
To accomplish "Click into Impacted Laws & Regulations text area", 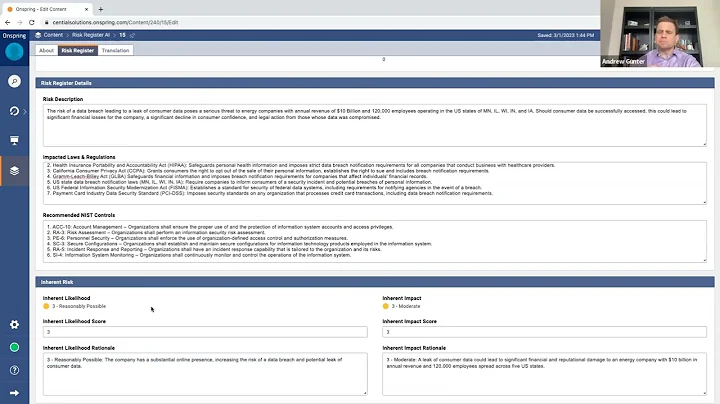I will (375, 183).
